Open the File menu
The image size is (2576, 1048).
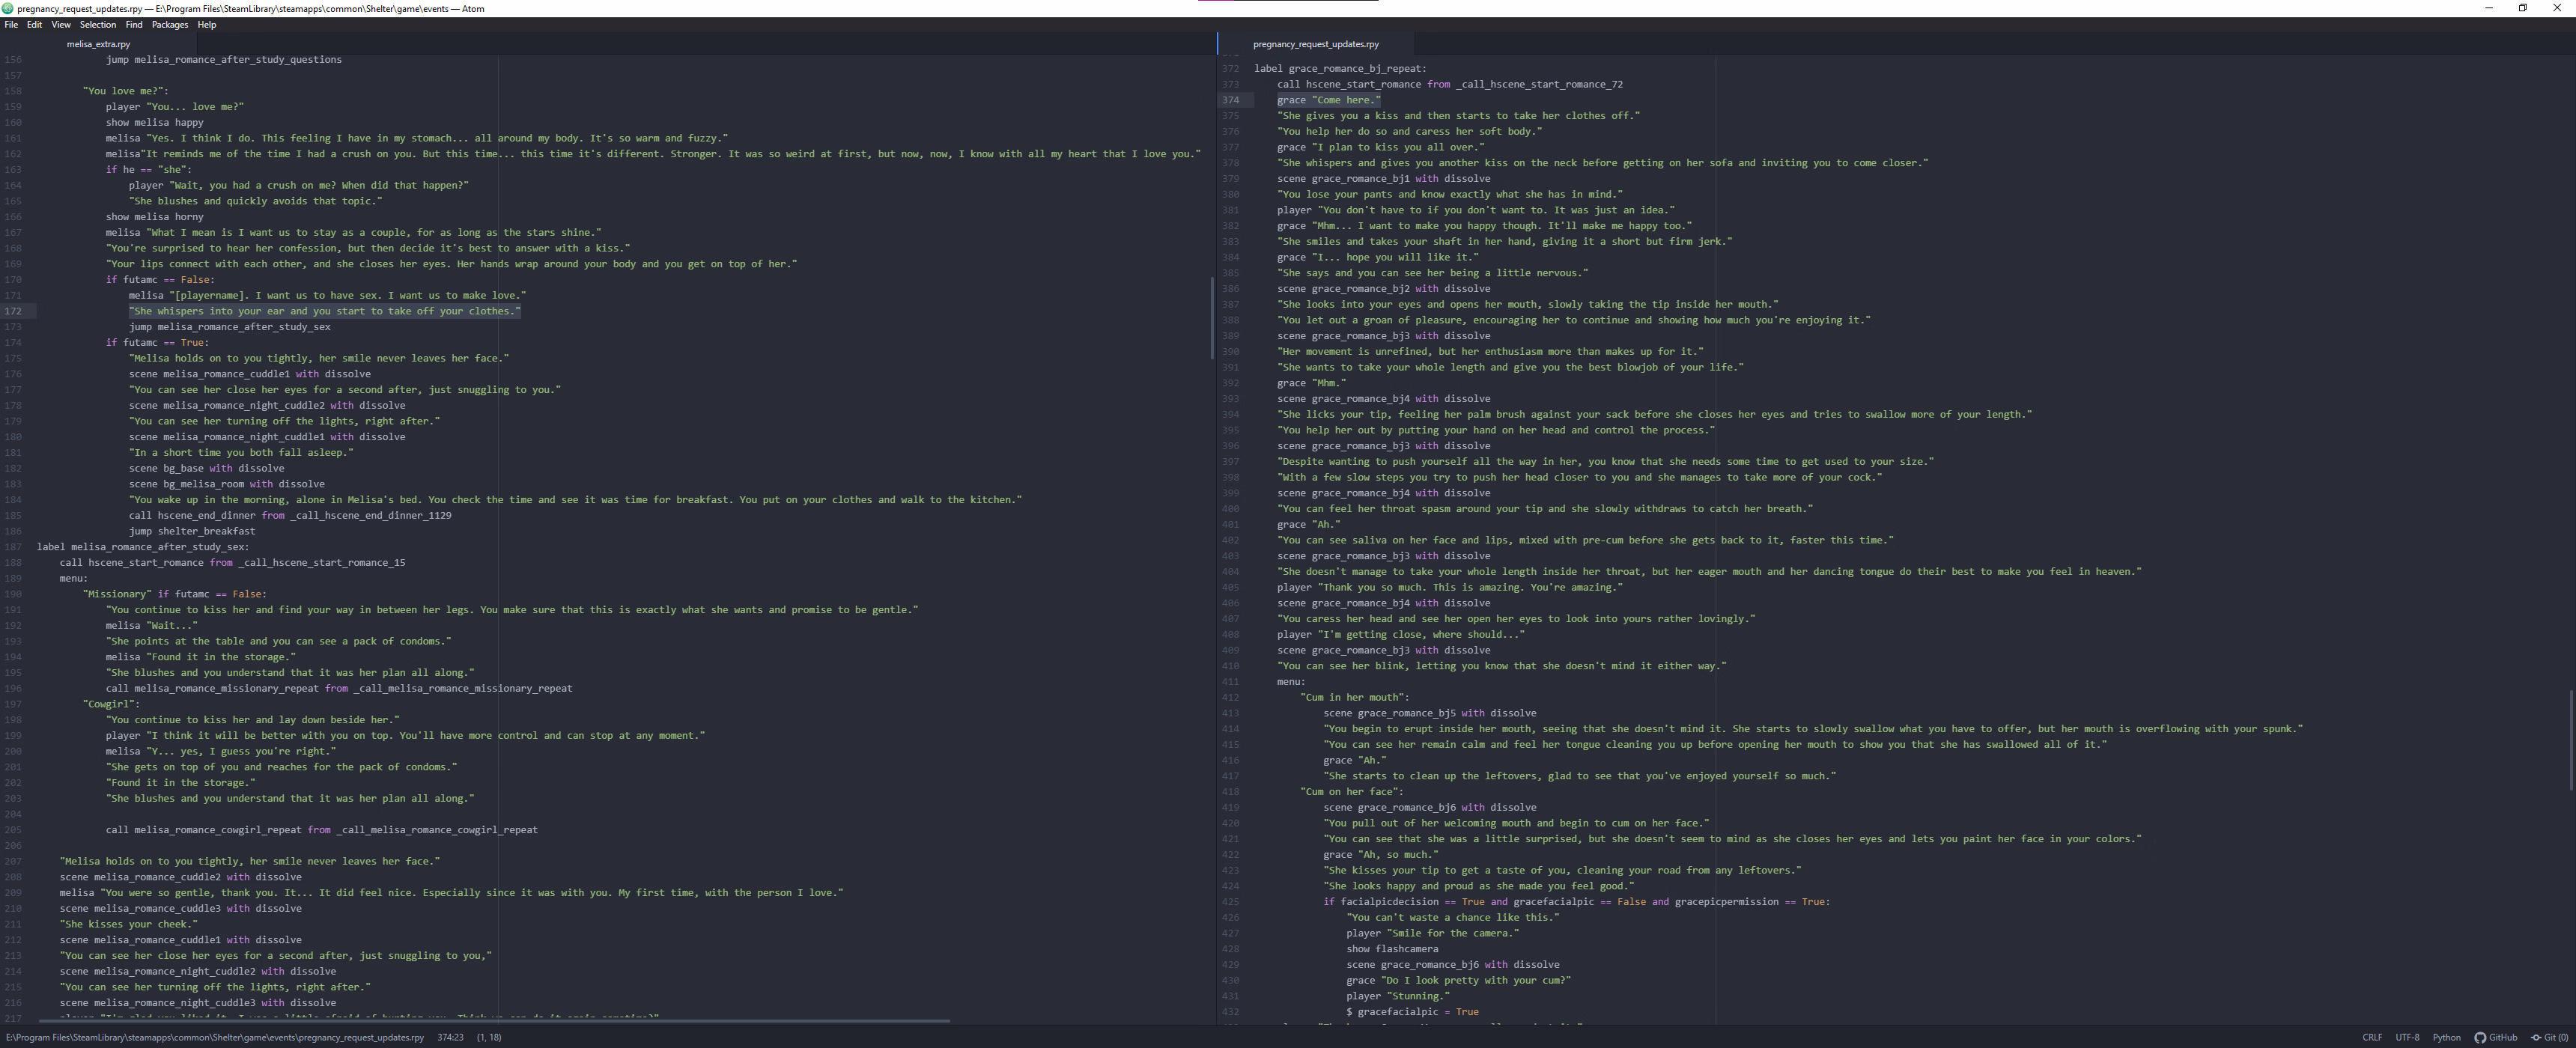11,25
